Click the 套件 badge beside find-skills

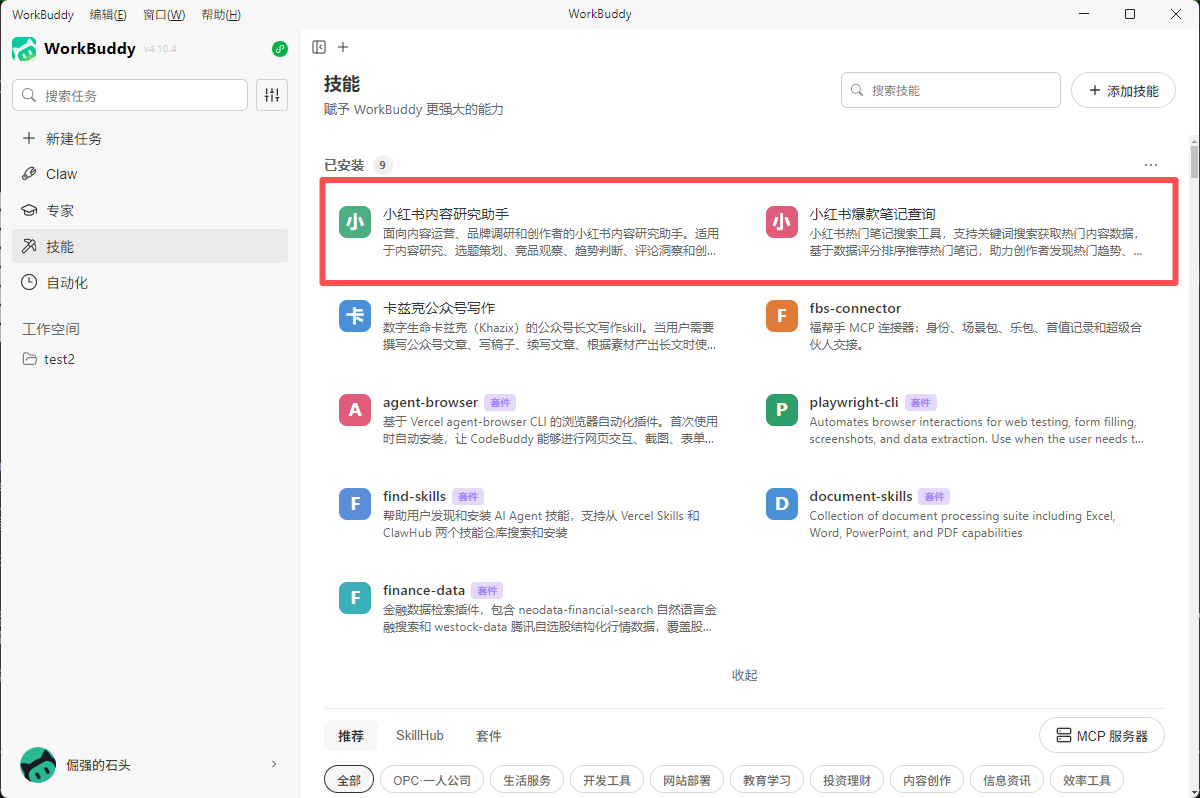tap(468, 497)
